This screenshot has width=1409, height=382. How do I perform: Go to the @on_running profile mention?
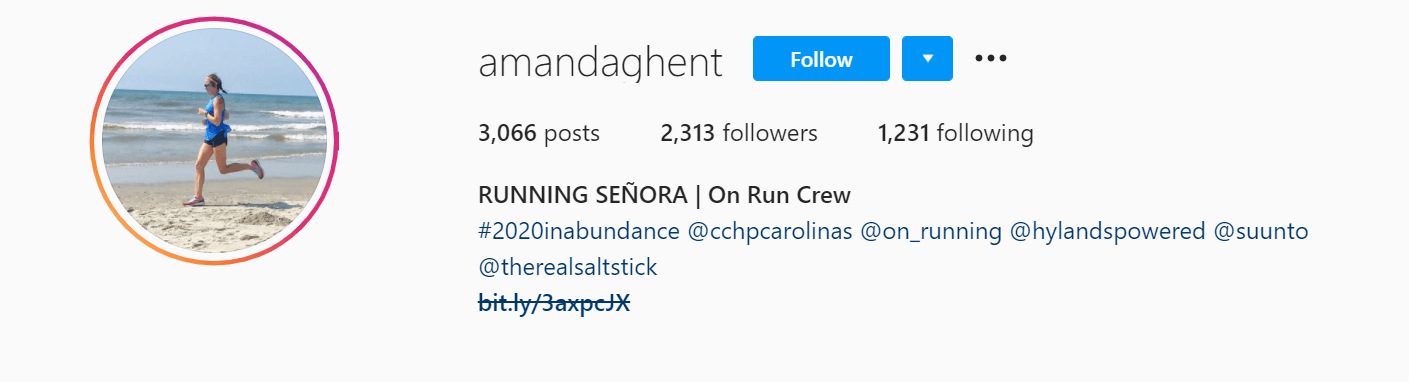coord(931,232)
